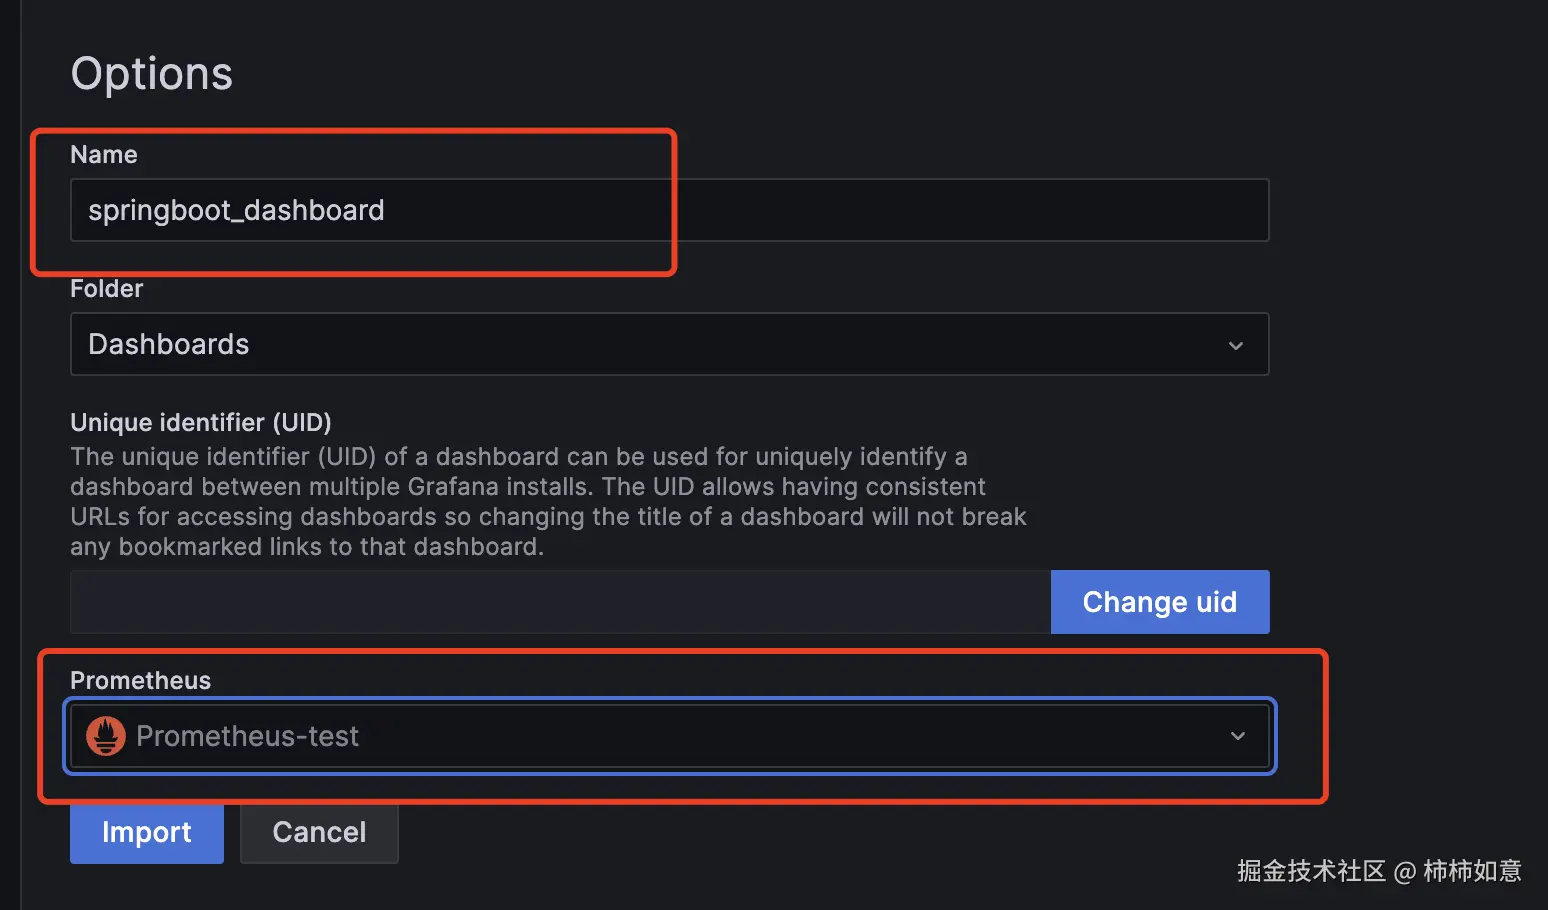1548x910 pixels.
Task: Click the Prometheus section label
Action: [x=140, y=680]
